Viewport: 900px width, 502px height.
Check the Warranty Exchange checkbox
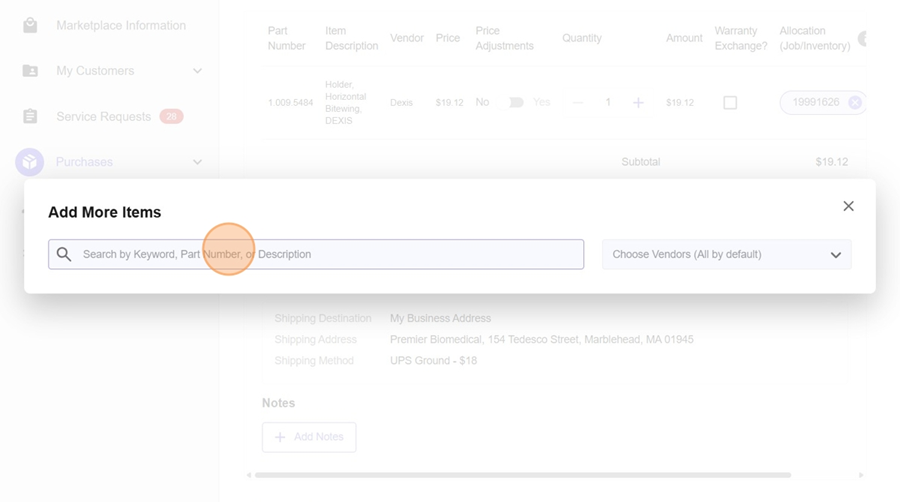click(x=730, y=102)
